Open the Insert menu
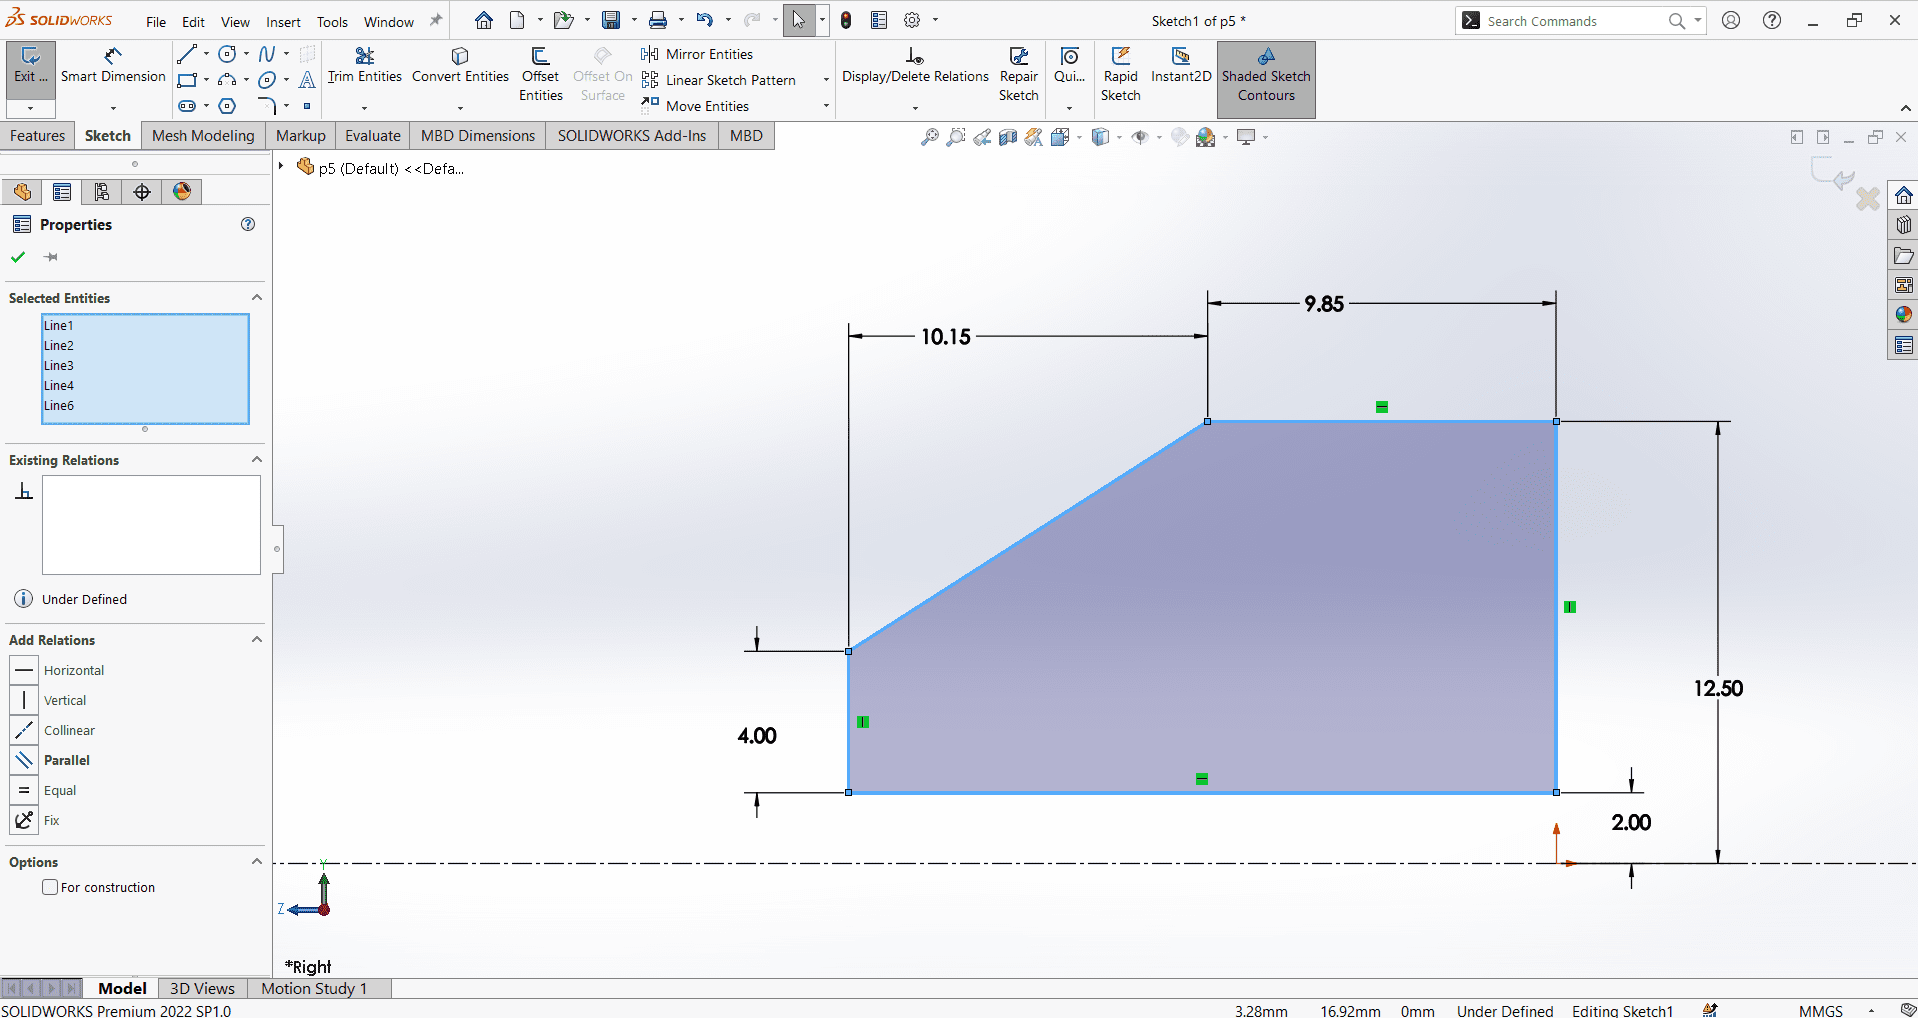 tap(283, 22)
